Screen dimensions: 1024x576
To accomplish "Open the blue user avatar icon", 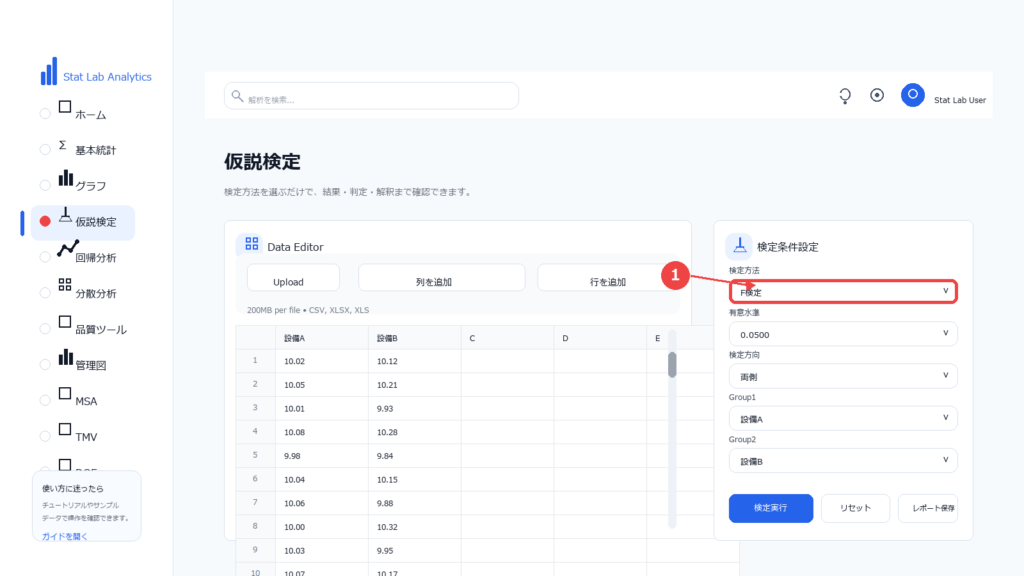I will coord(912,95).
